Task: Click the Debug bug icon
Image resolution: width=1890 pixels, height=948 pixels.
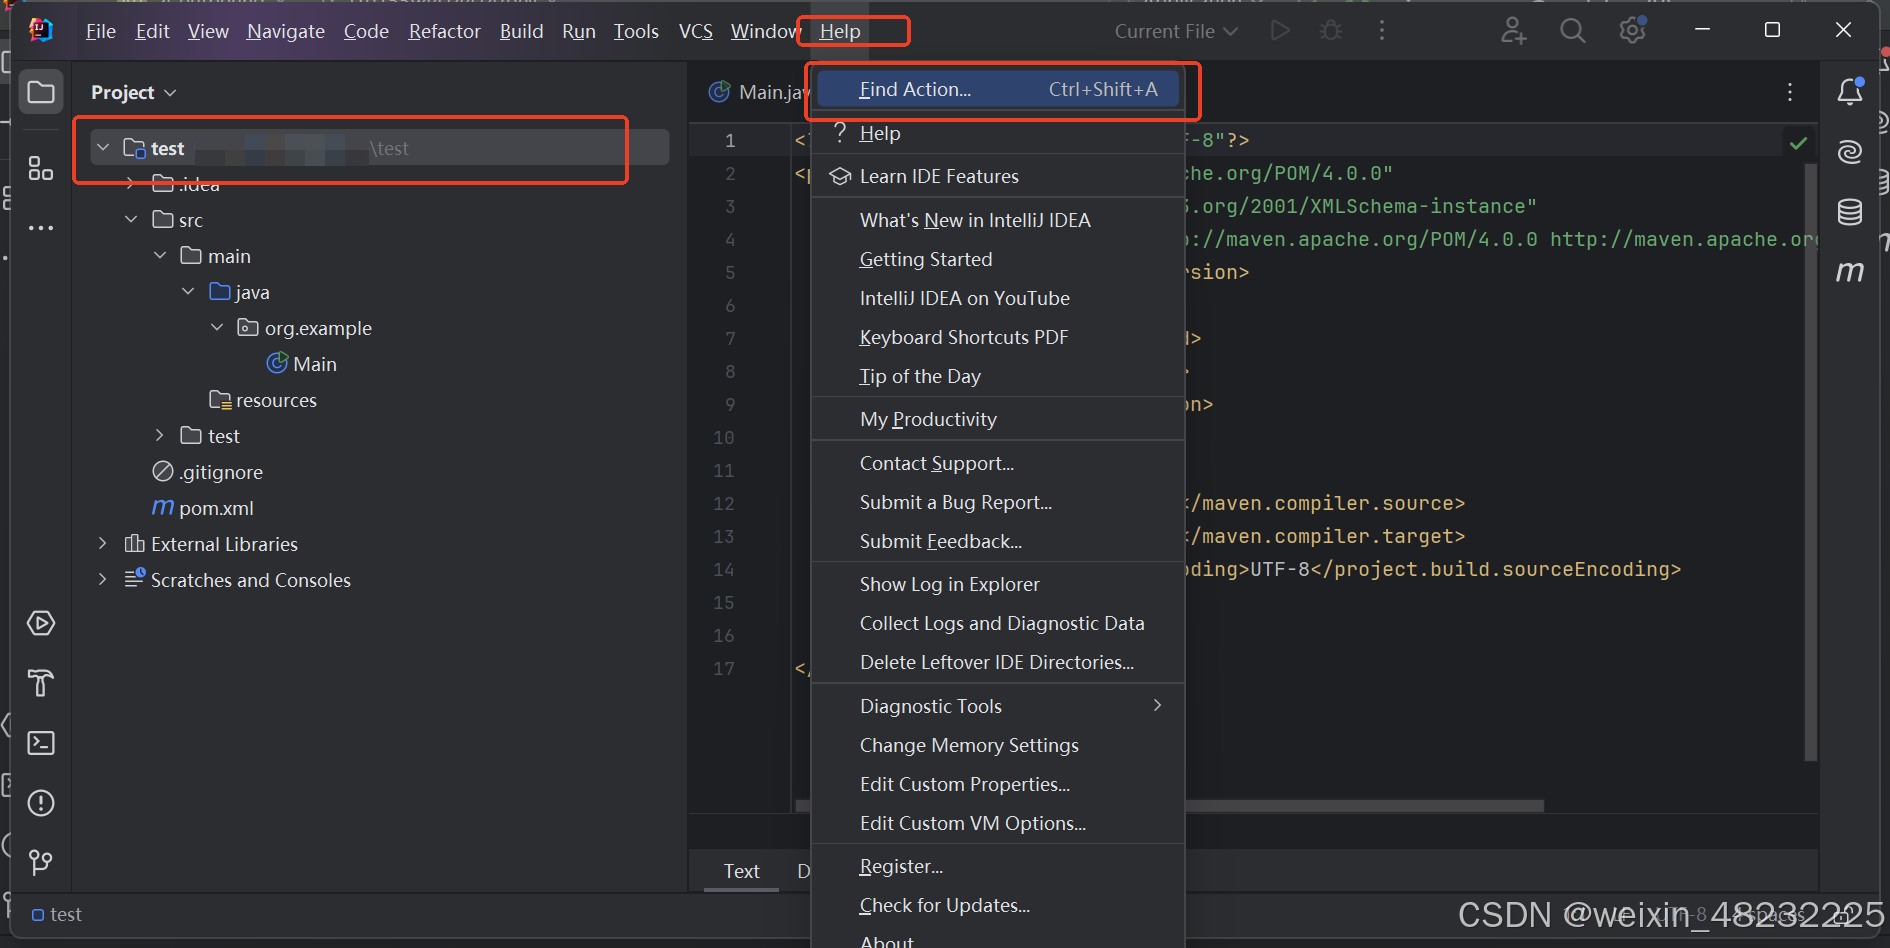Action: (x=1331, y=31)
